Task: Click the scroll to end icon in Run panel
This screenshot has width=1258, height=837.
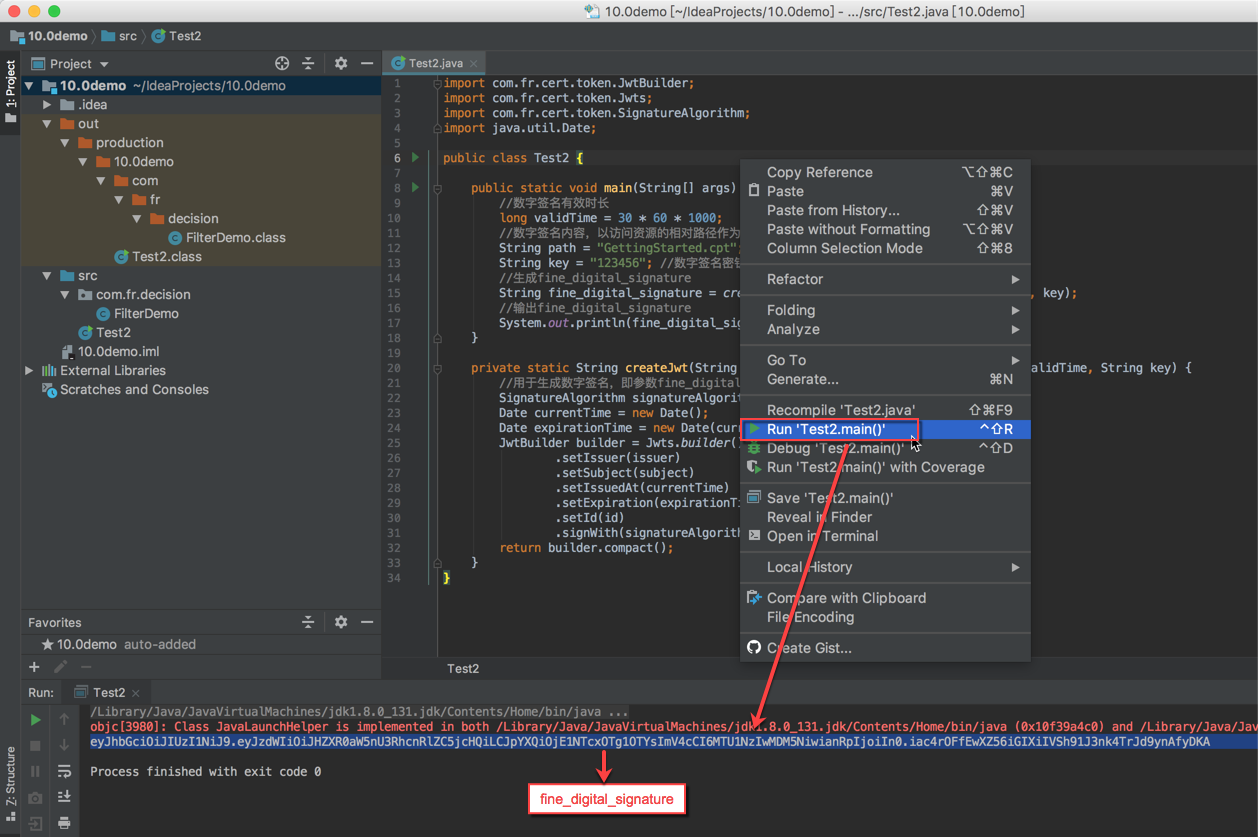Action: (x=64, y=797)
